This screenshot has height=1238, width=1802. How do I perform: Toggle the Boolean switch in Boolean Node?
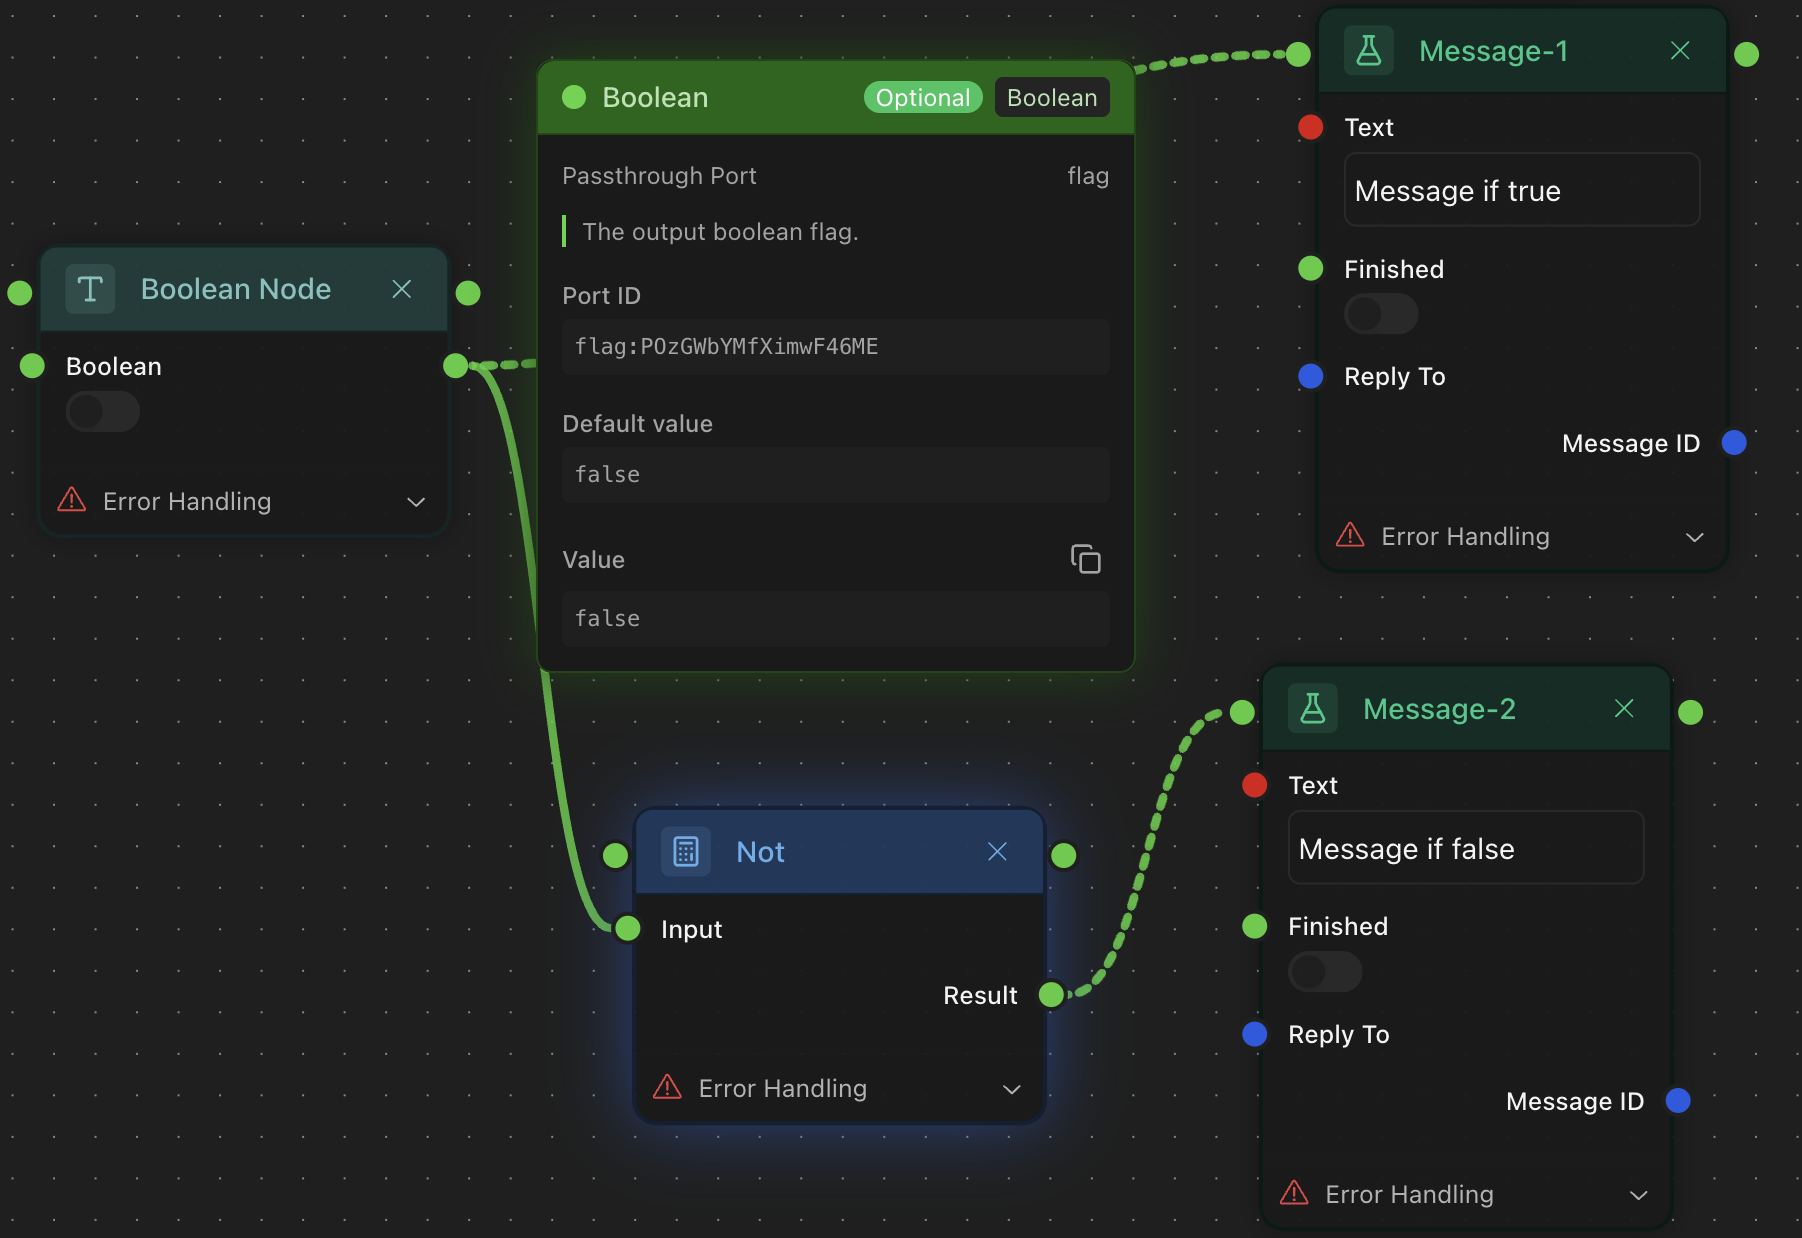102,411
